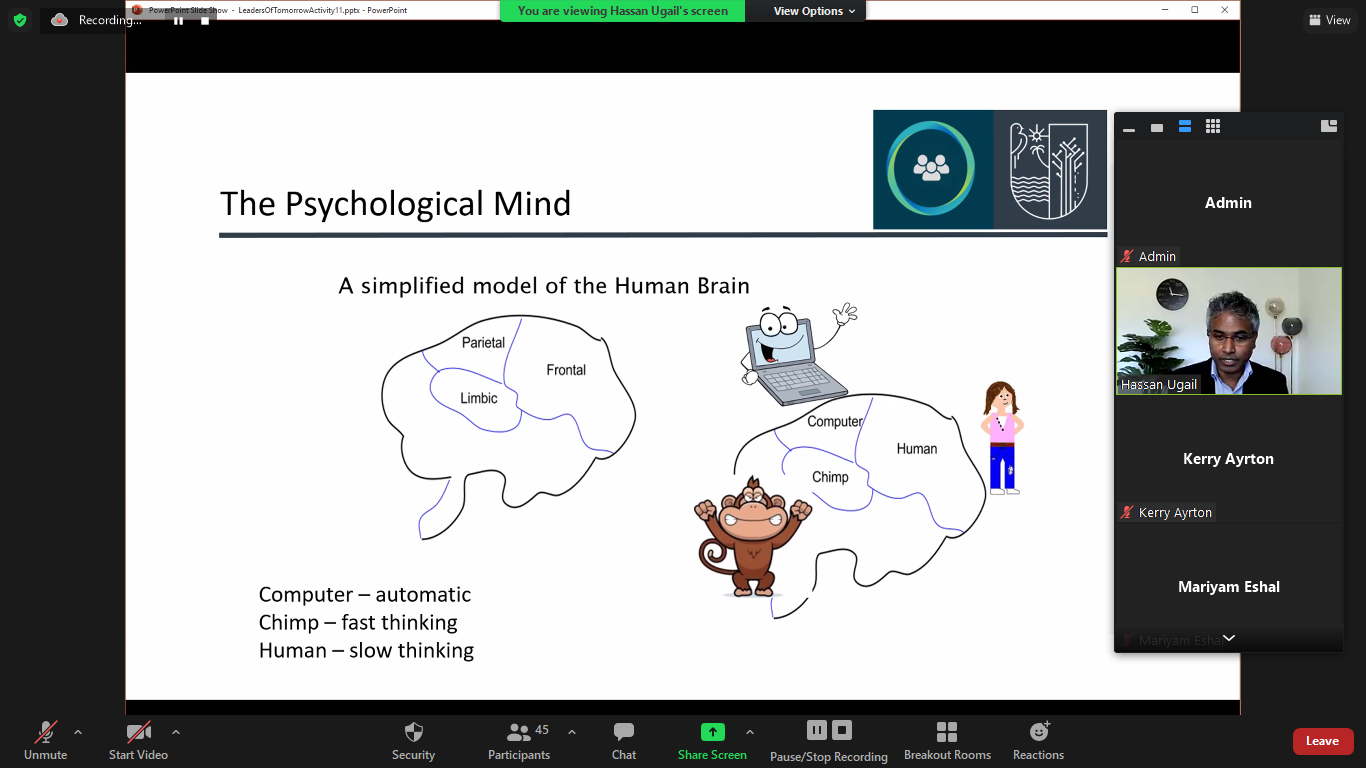This screenshot has height=768, width=1366.
Task: Click the 'Parietal' brain label
Action: [483, 342]
